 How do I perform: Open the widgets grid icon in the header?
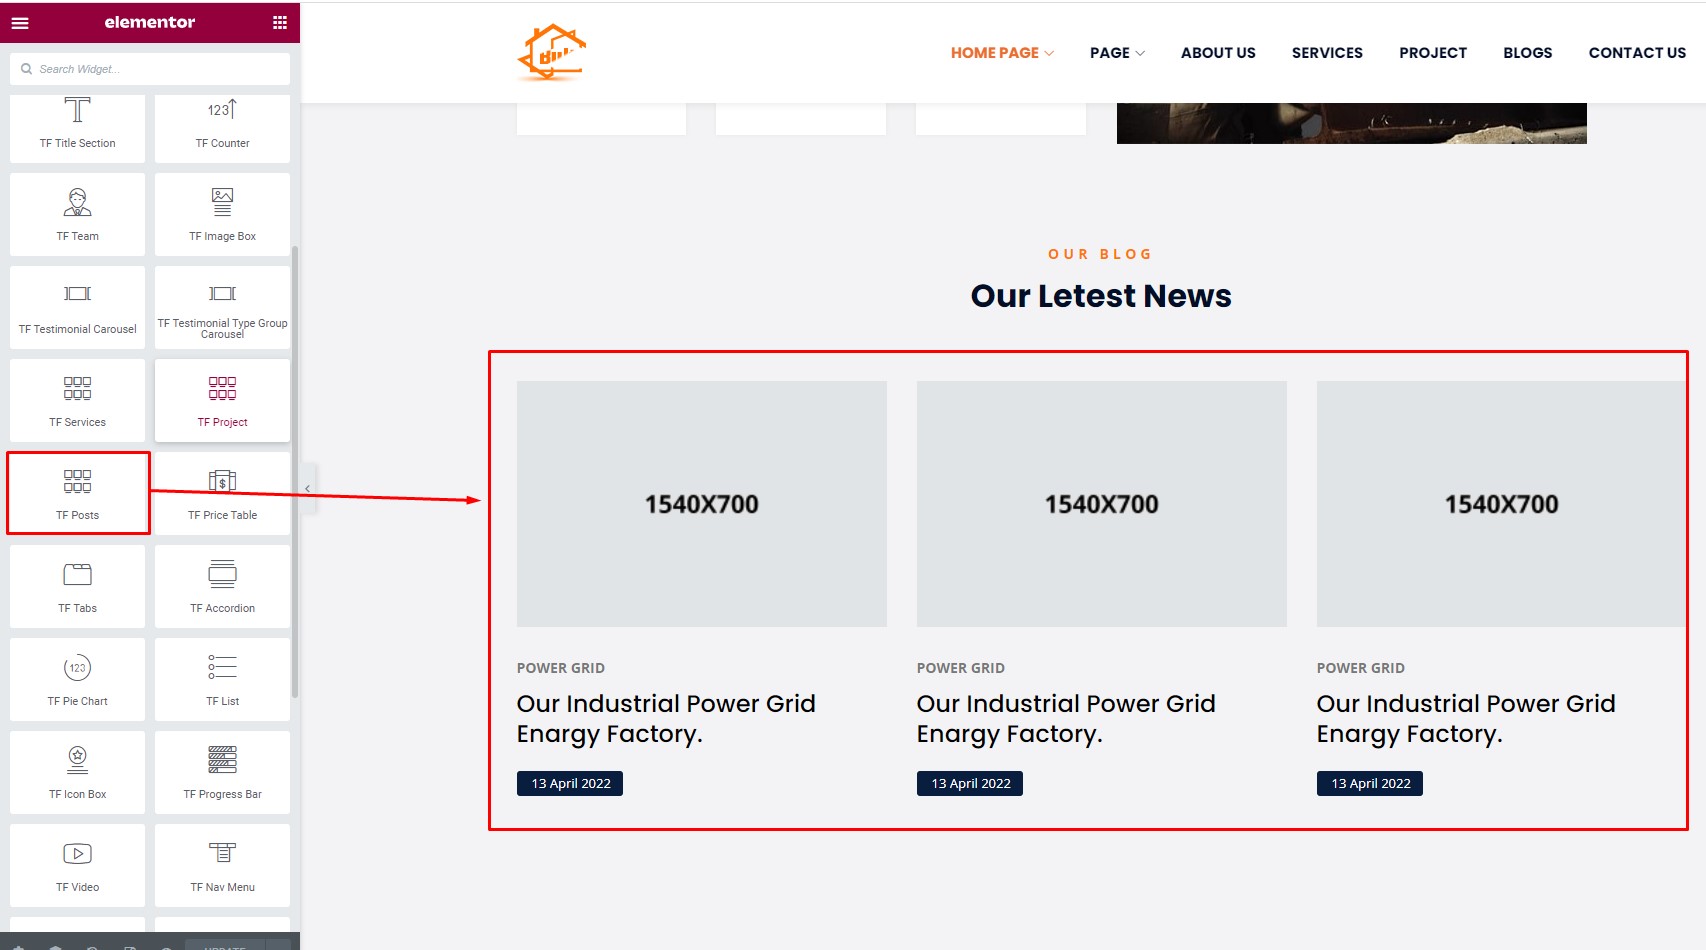click(x=280, y=22)
